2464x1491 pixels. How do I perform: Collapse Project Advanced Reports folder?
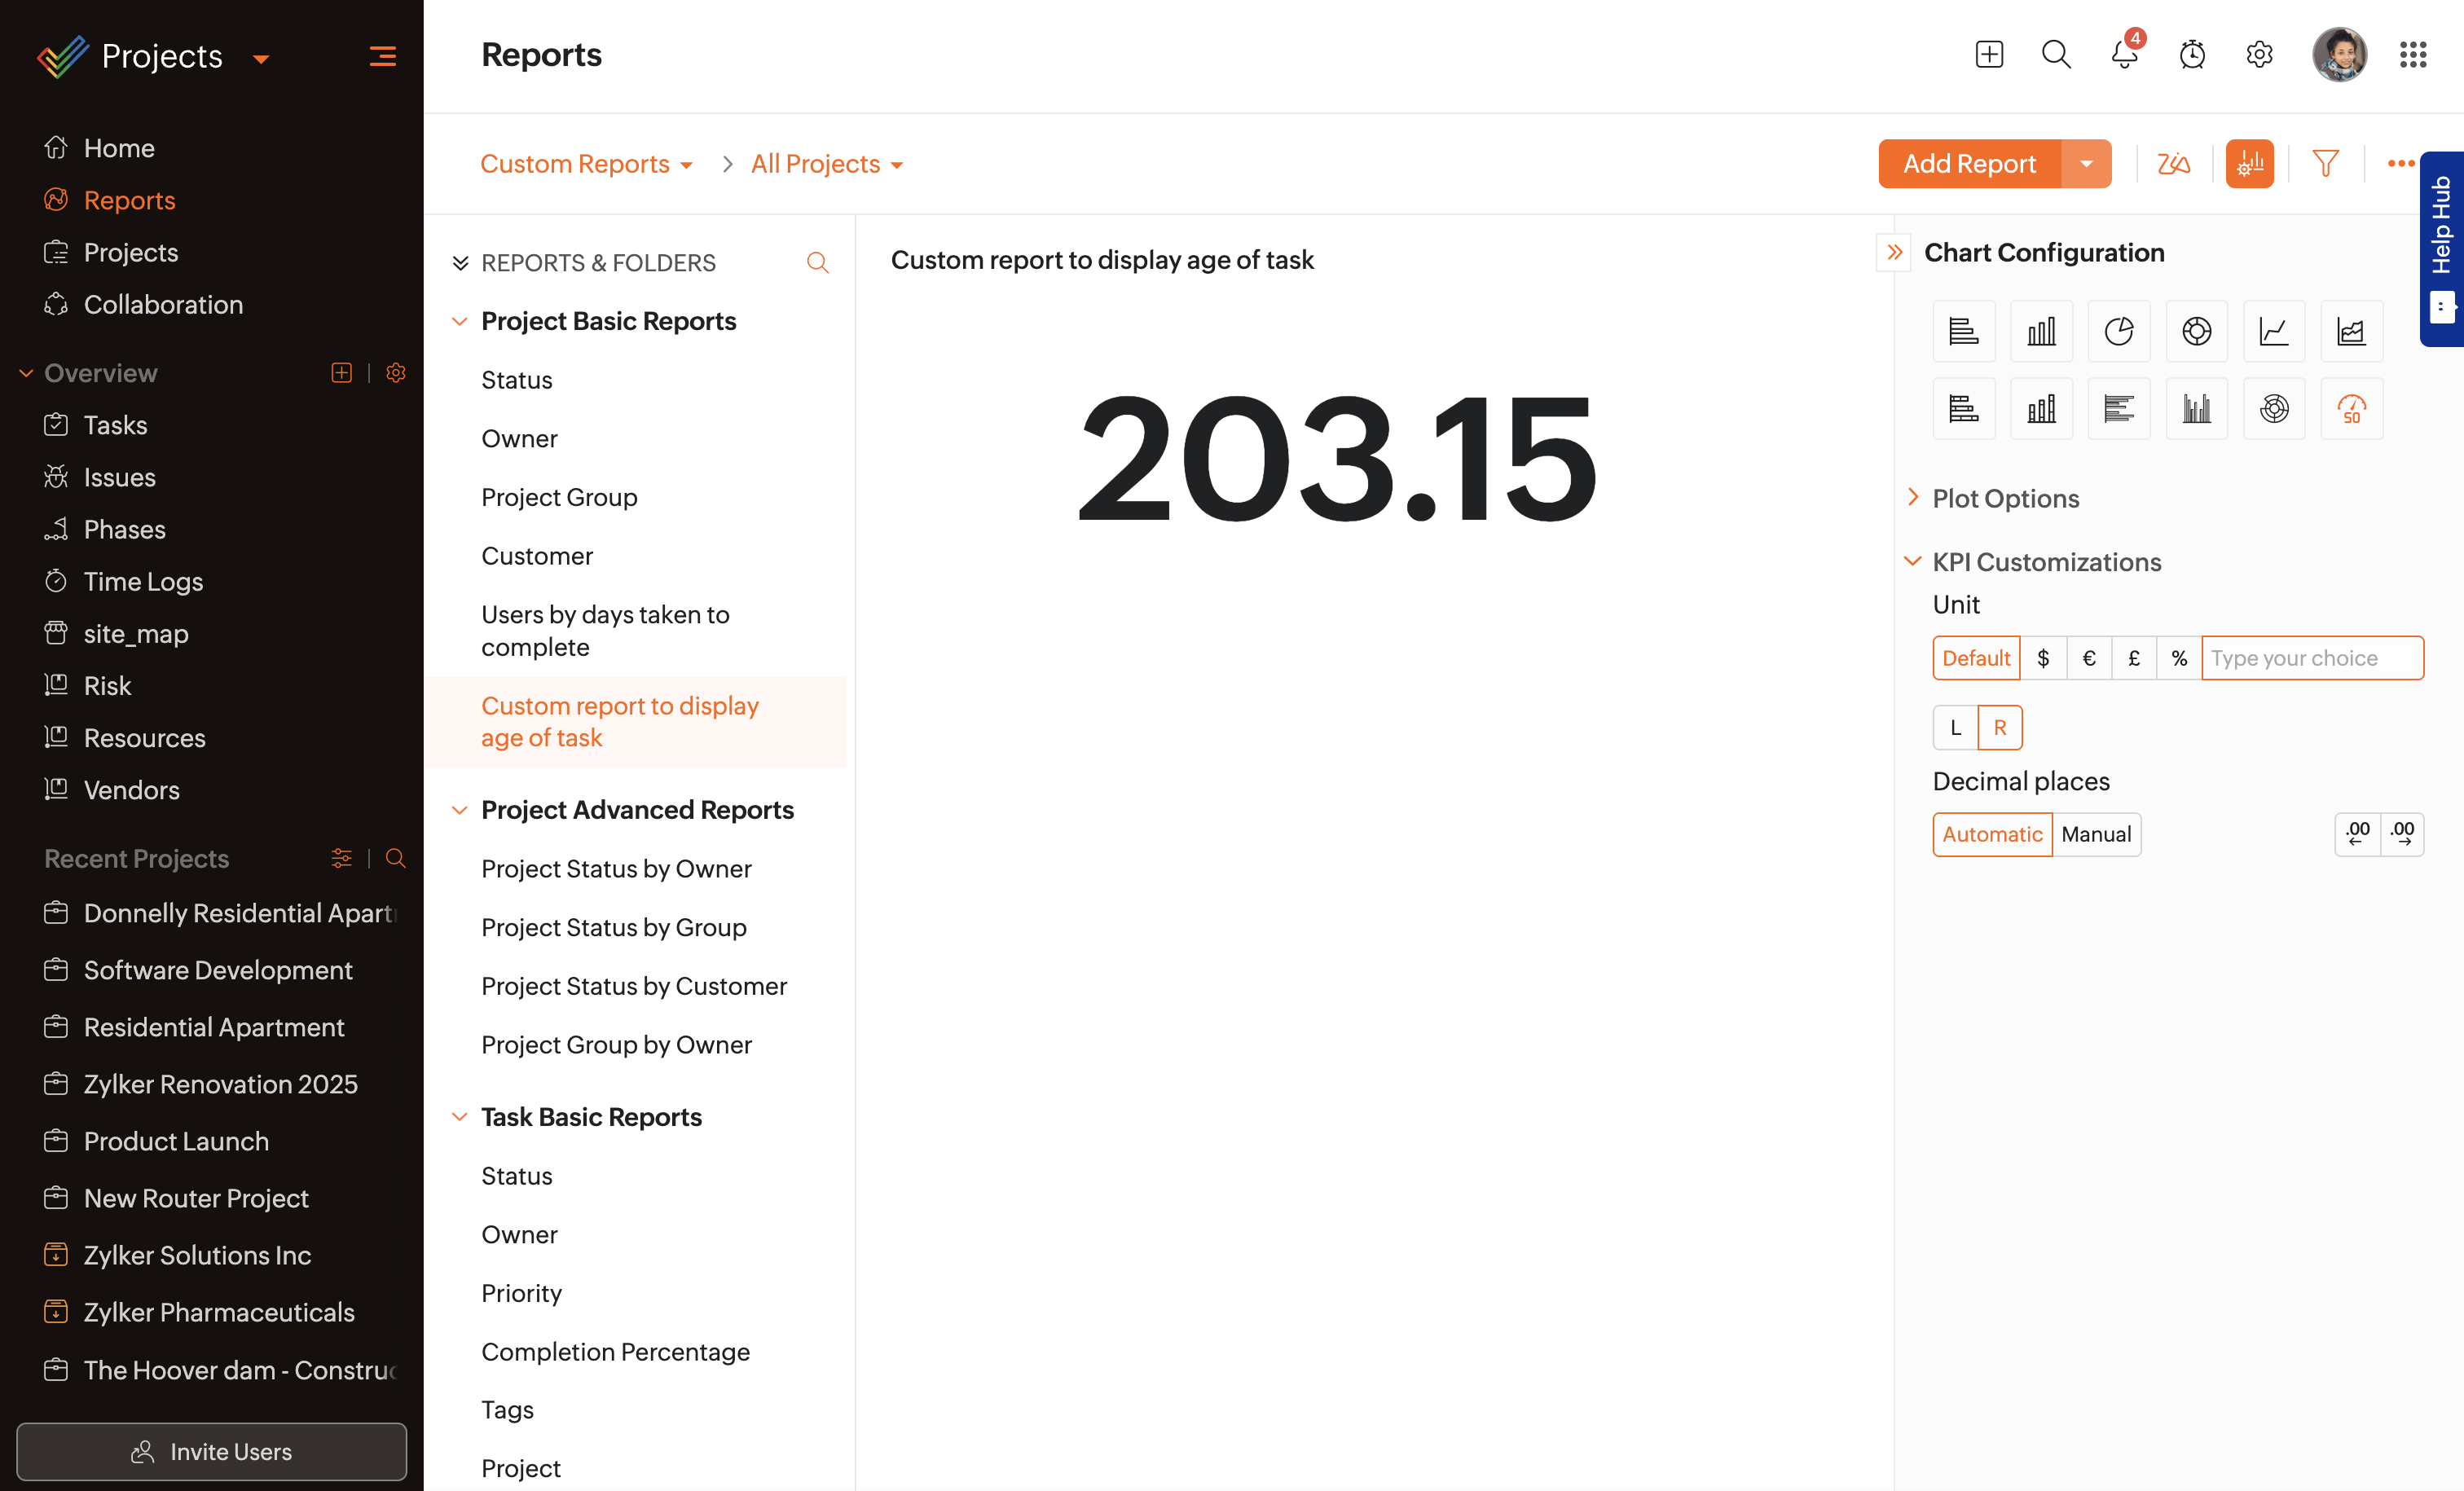pyautogui.click(x=460, y=810)
